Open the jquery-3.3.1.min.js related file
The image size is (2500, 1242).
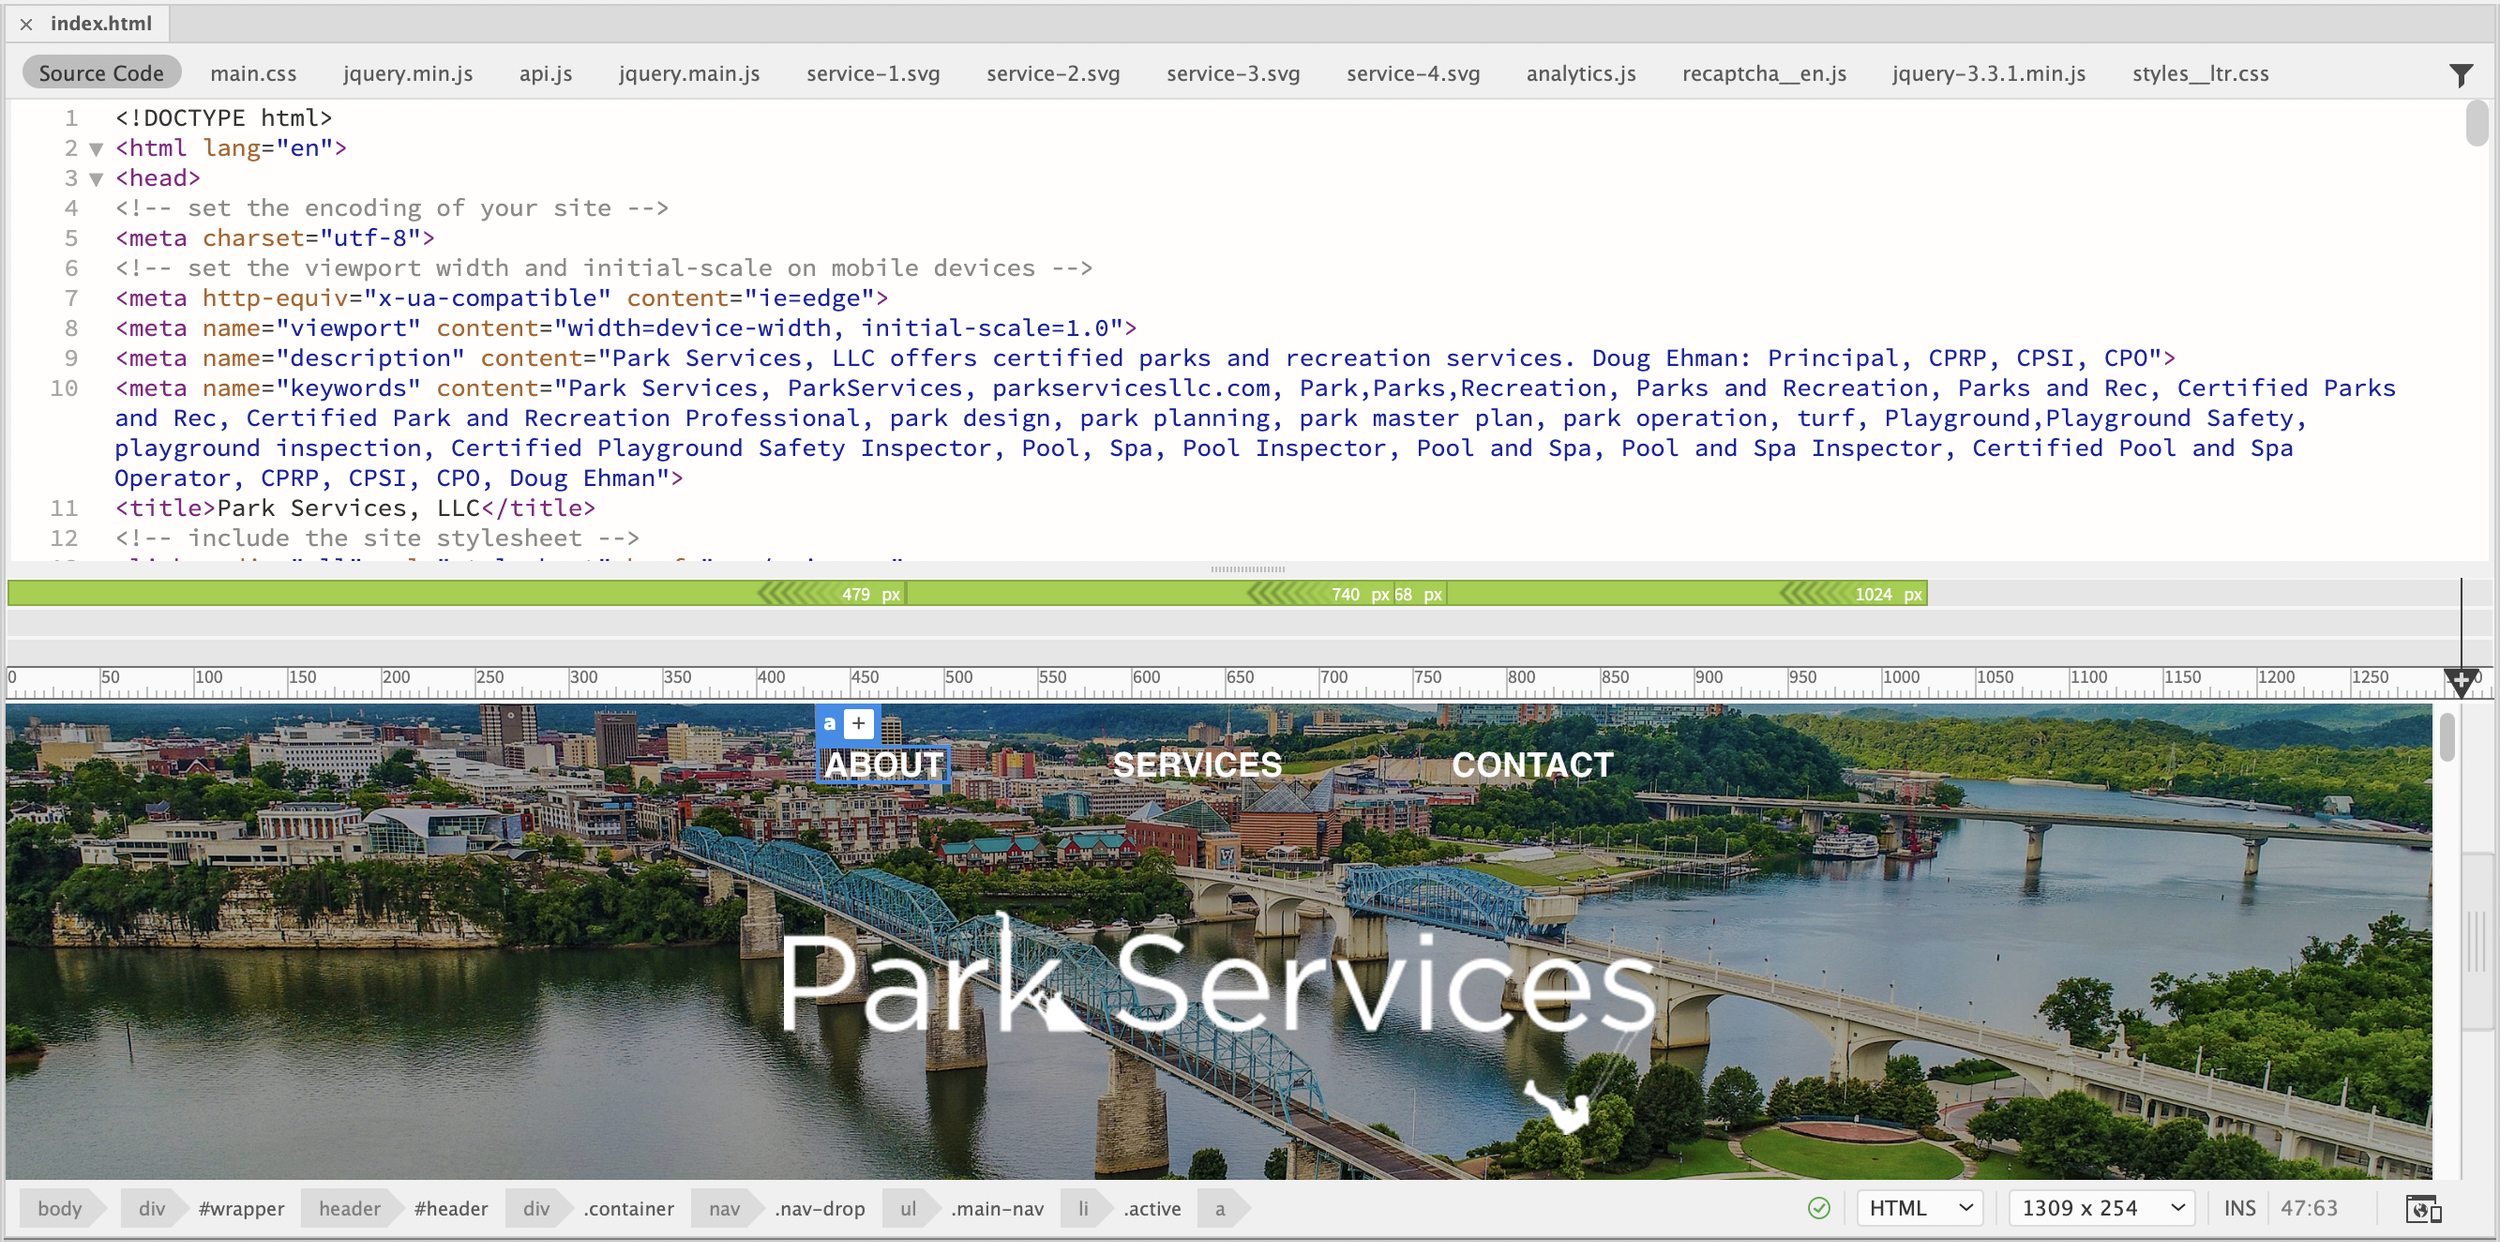(x=1989, y=73)
